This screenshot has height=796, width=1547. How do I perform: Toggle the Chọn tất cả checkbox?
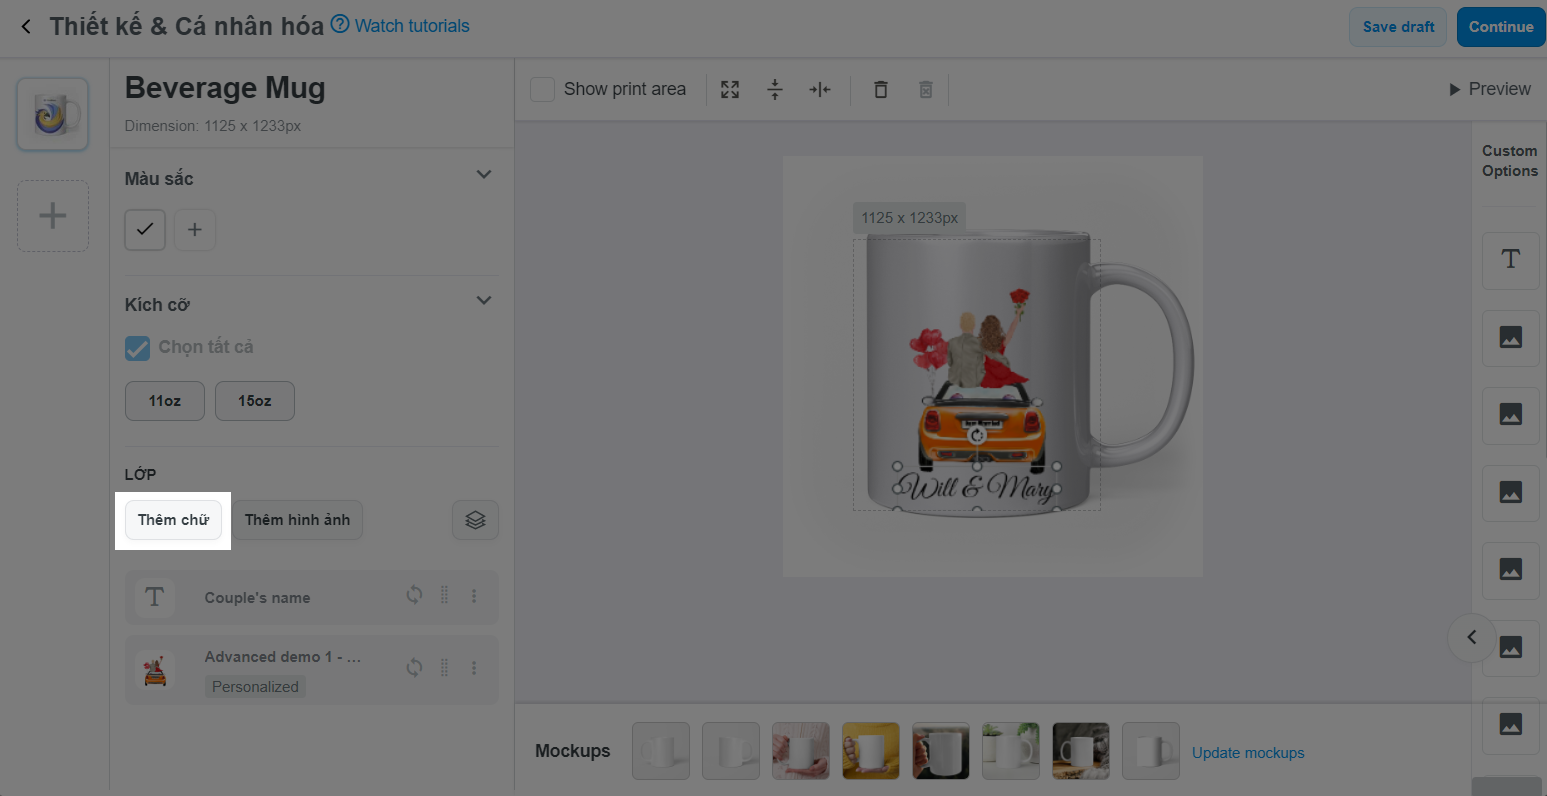coord(137,347)
